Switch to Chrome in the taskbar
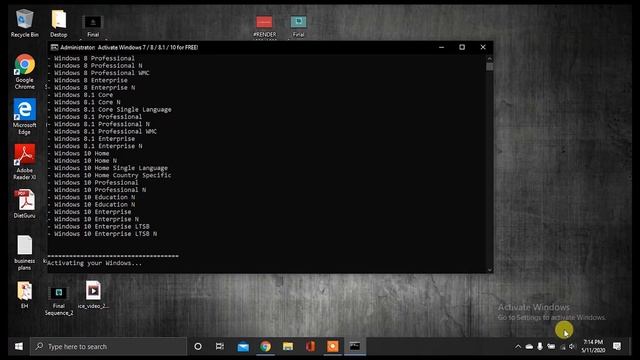 [x=266, y=347]
